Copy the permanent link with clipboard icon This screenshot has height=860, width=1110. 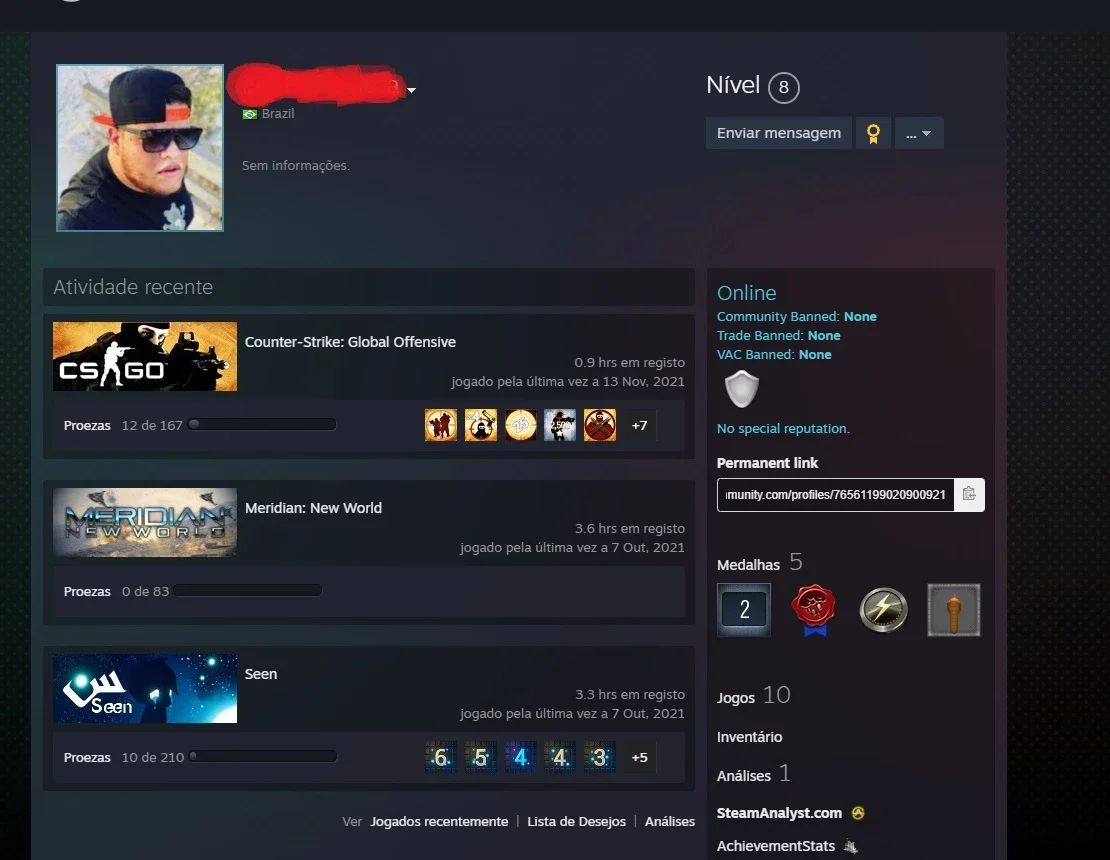pyautogui.click(x=969, y=494)
